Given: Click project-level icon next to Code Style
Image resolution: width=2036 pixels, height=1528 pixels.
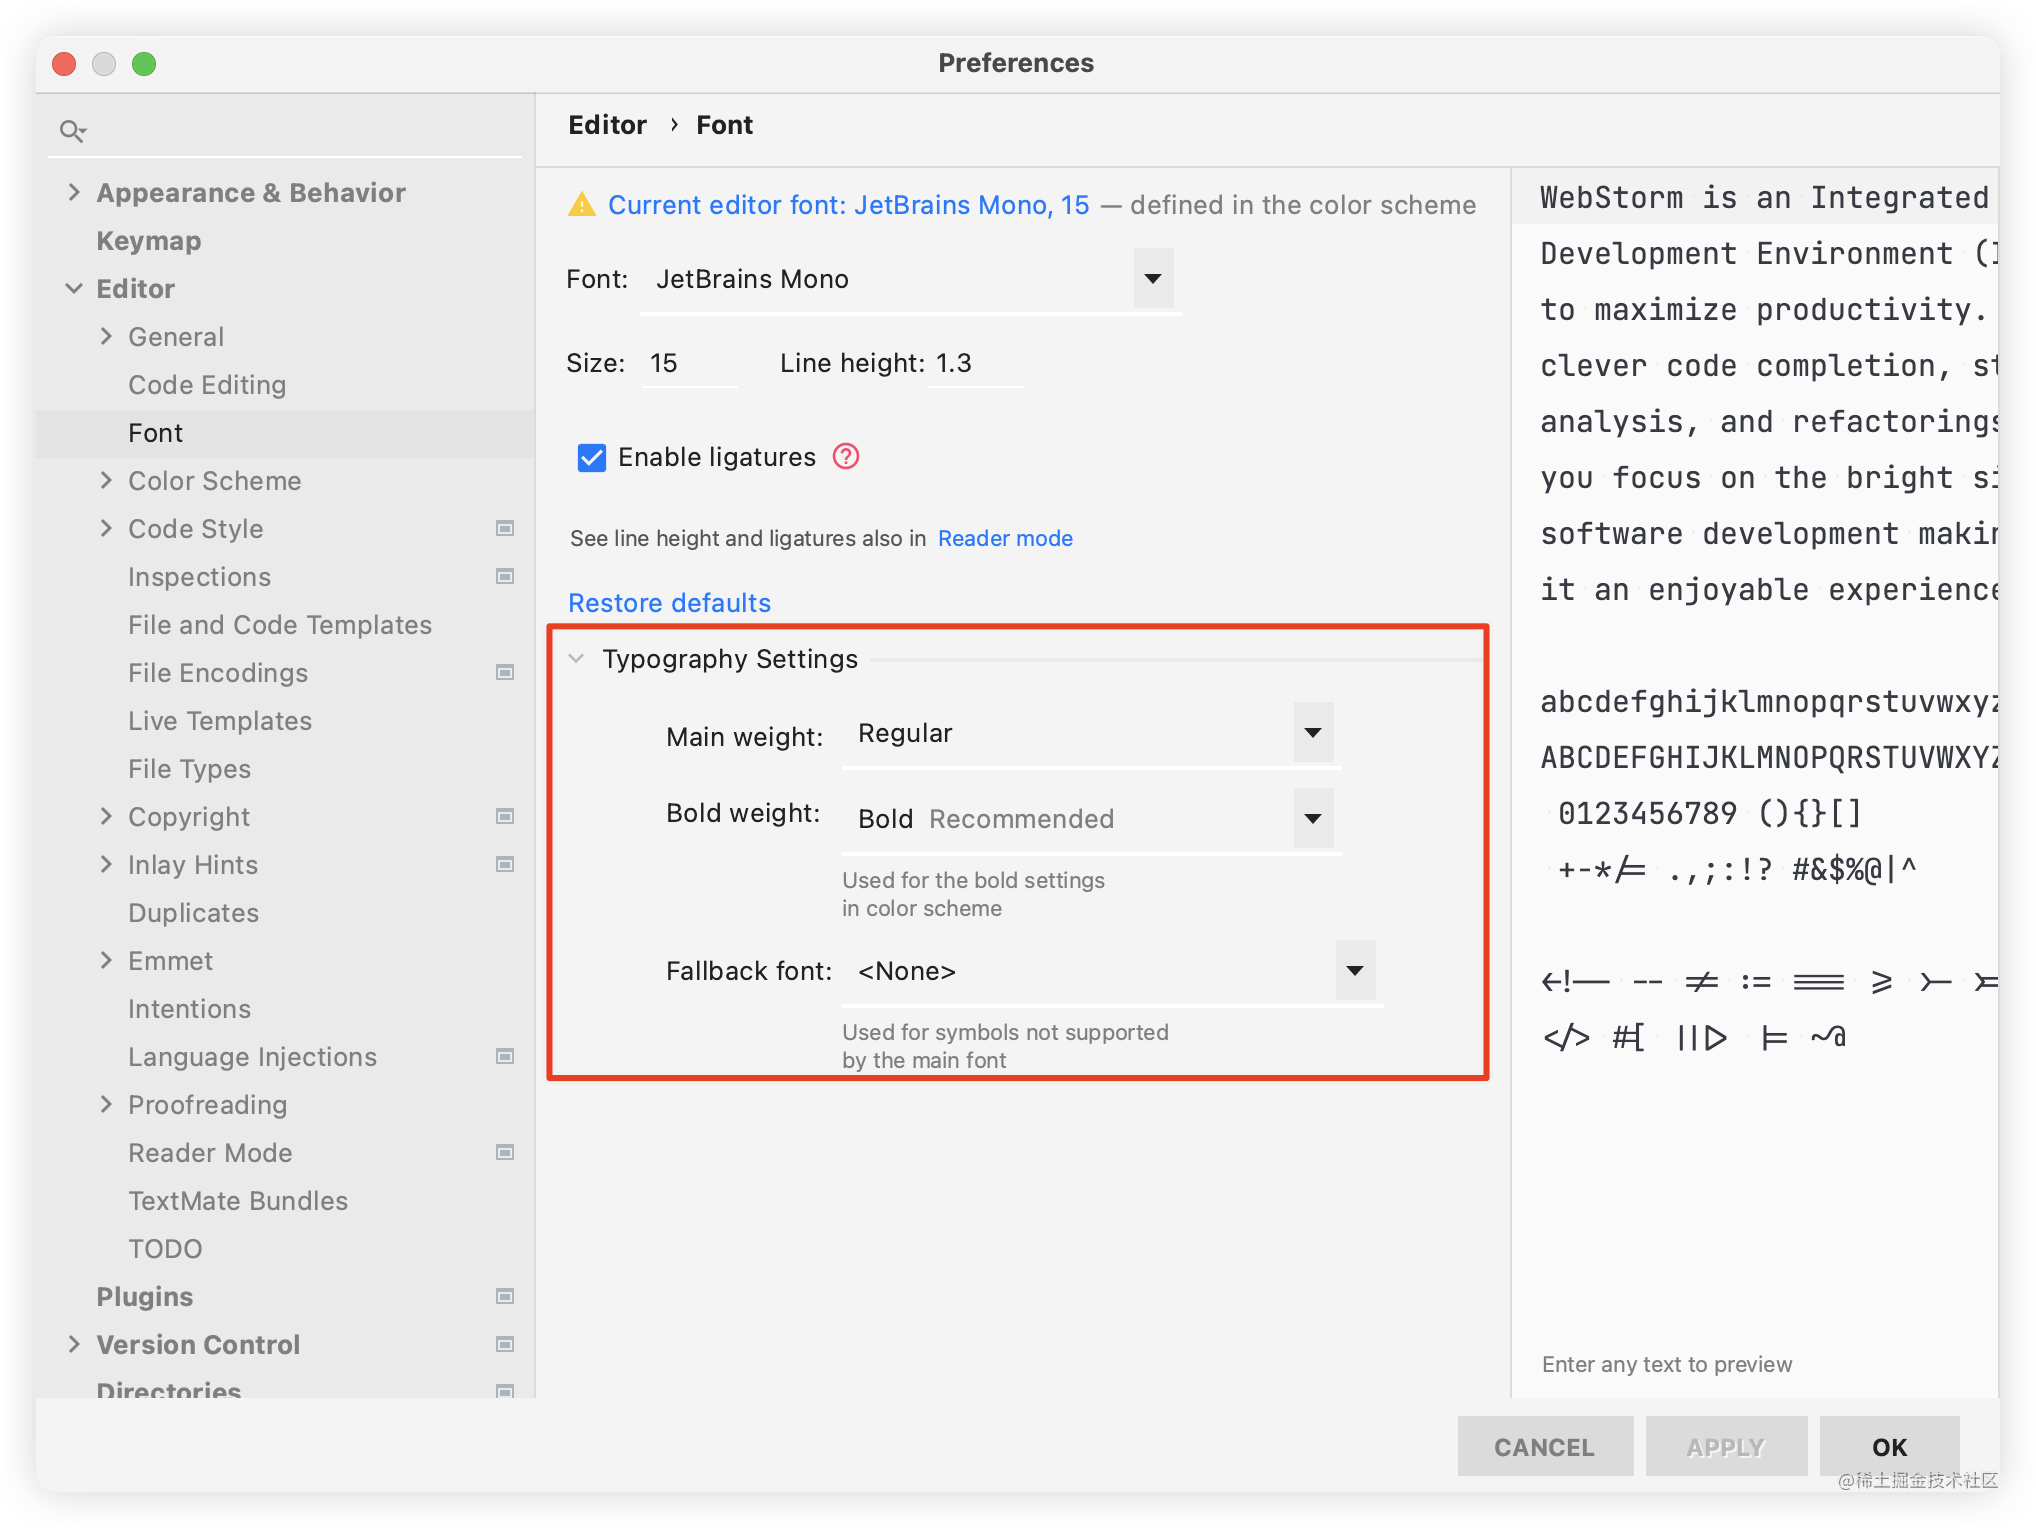Looking at the screenshot, I should (x=505, y=528).
